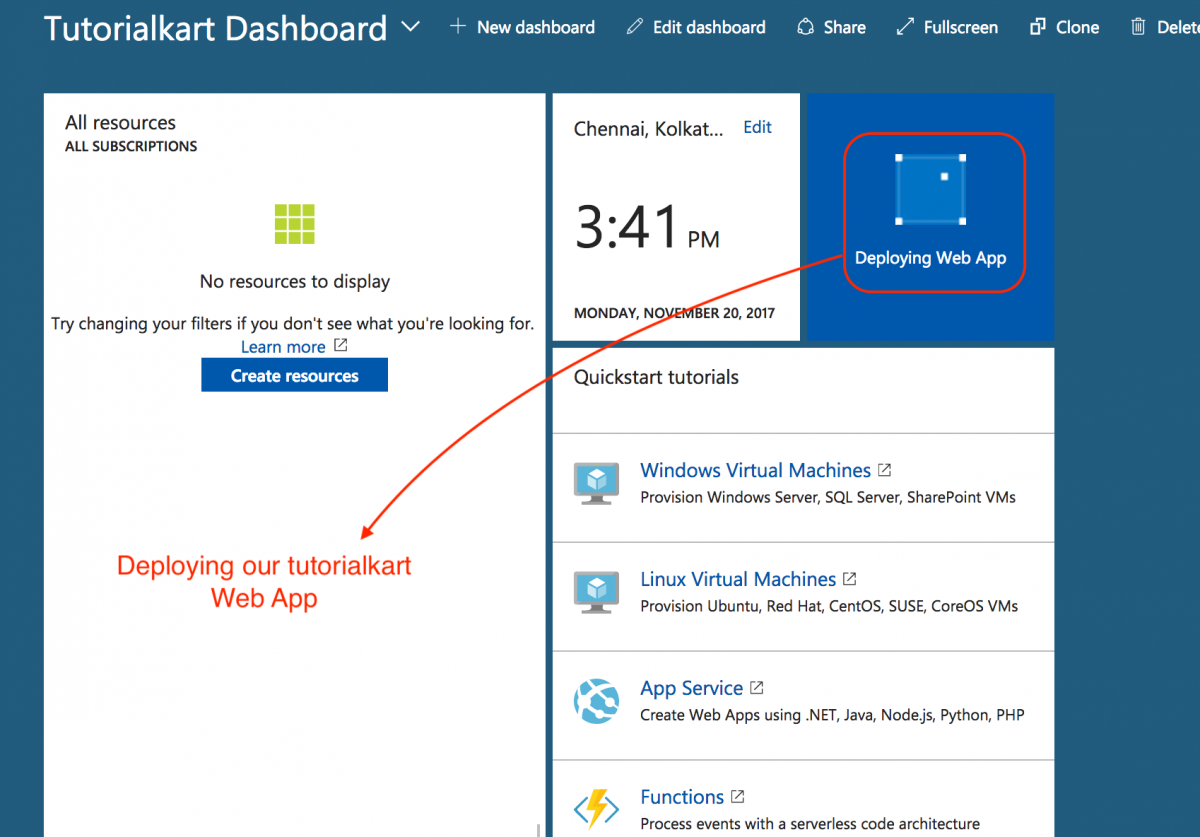Create a New dashboard

(522, 27)
